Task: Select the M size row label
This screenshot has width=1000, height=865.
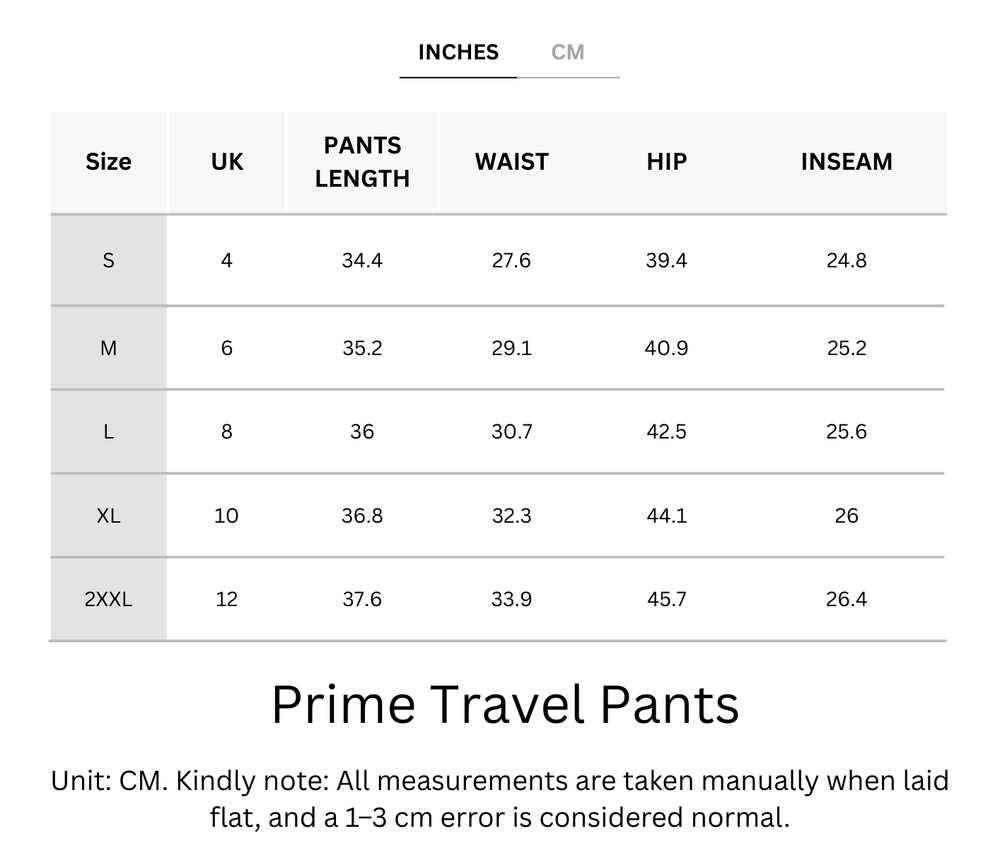Action: 108,347
